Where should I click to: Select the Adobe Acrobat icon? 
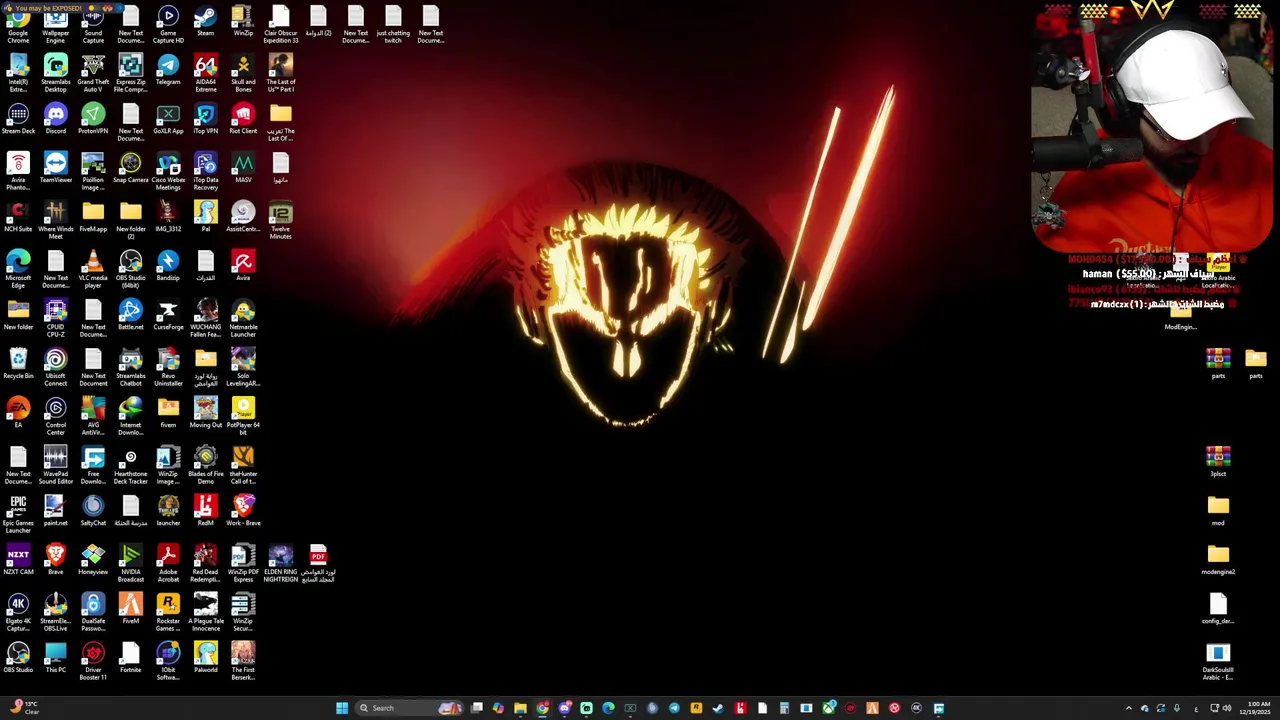[168, 564]
